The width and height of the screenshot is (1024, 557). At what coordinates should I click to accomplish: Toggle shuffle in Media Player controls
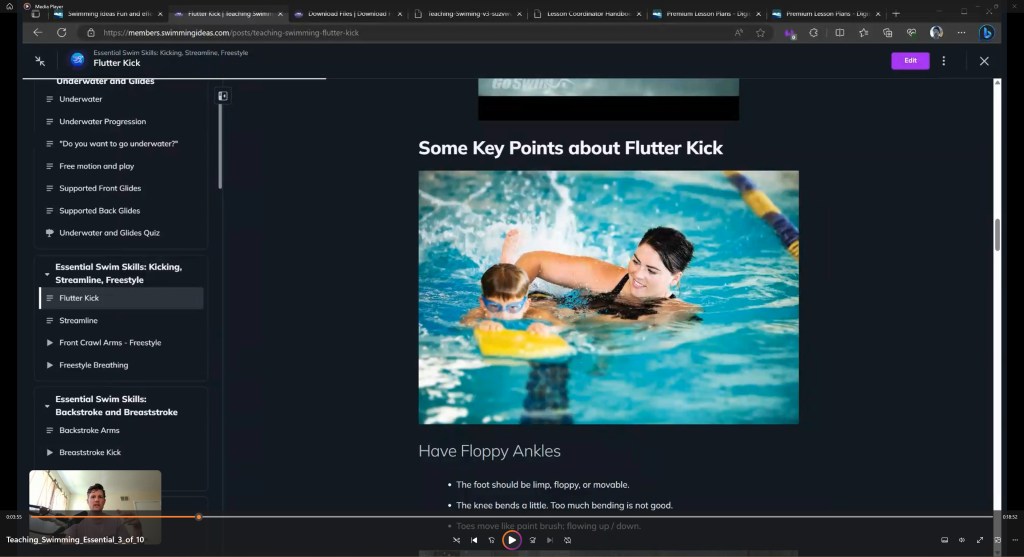click(456, 540)
